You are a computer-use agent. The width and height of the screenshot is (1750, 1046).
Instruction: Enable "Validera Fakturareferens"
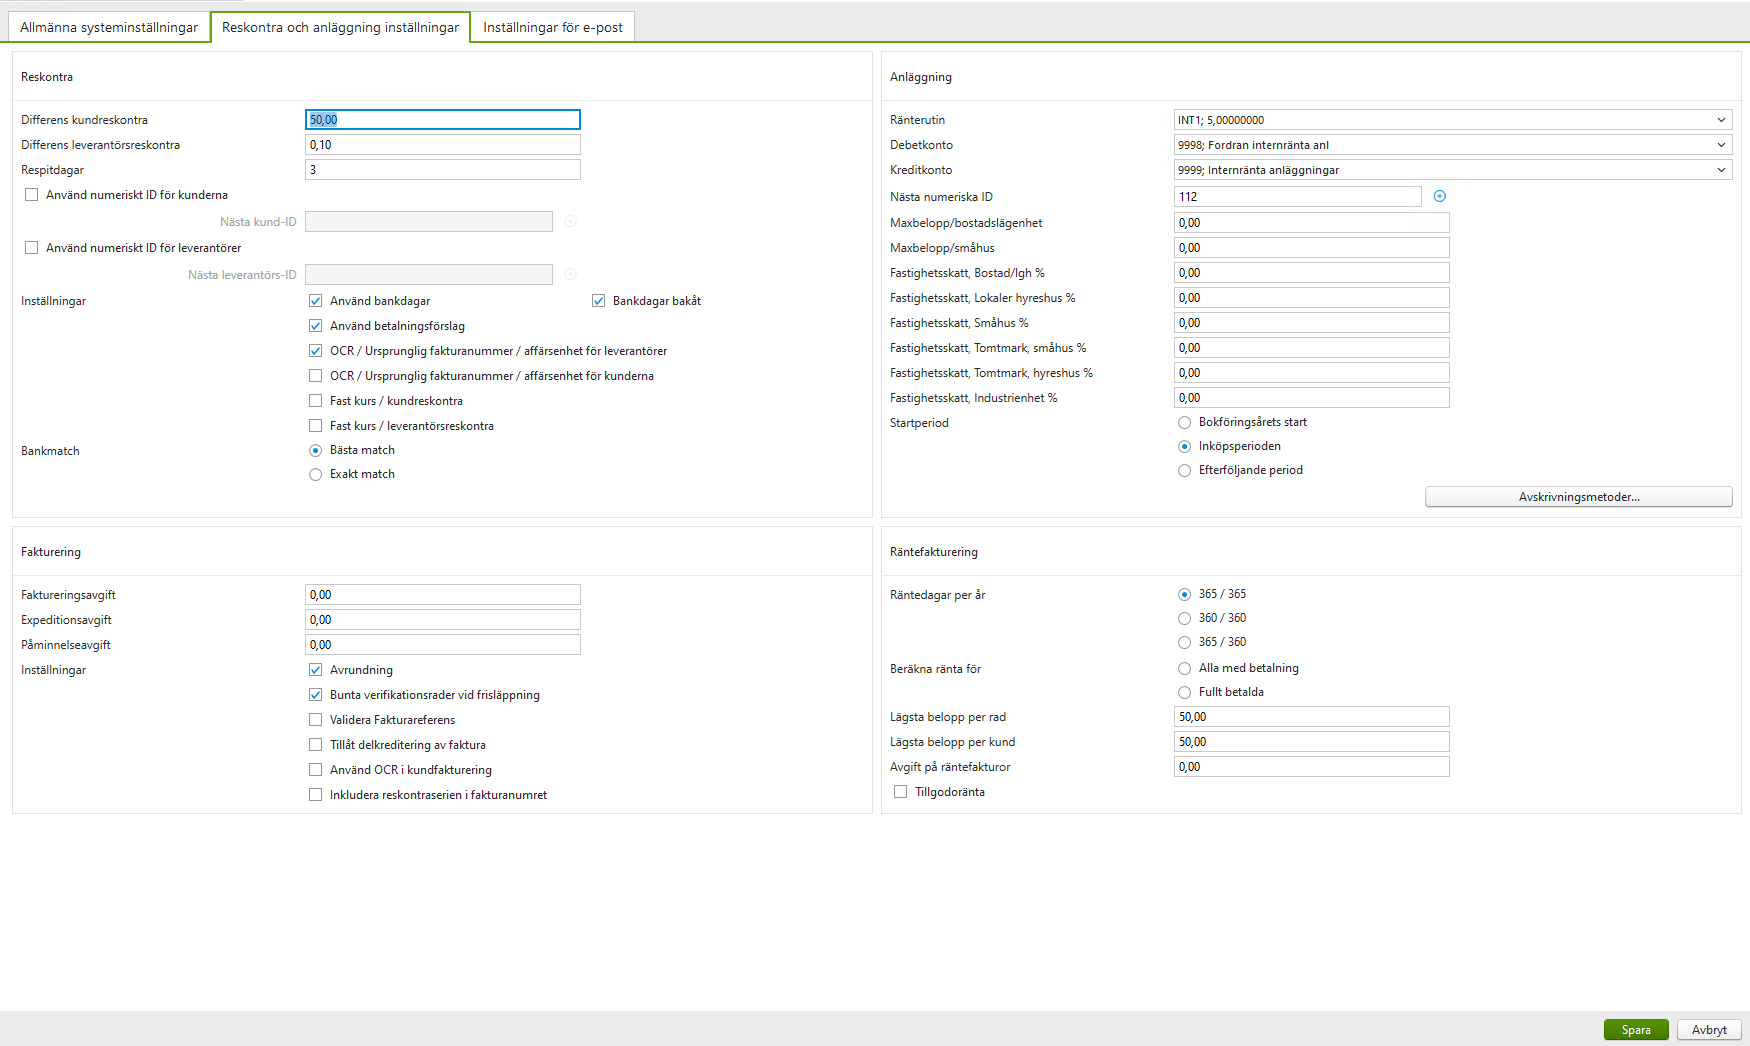pyautogui.click(x=315, y=719)
